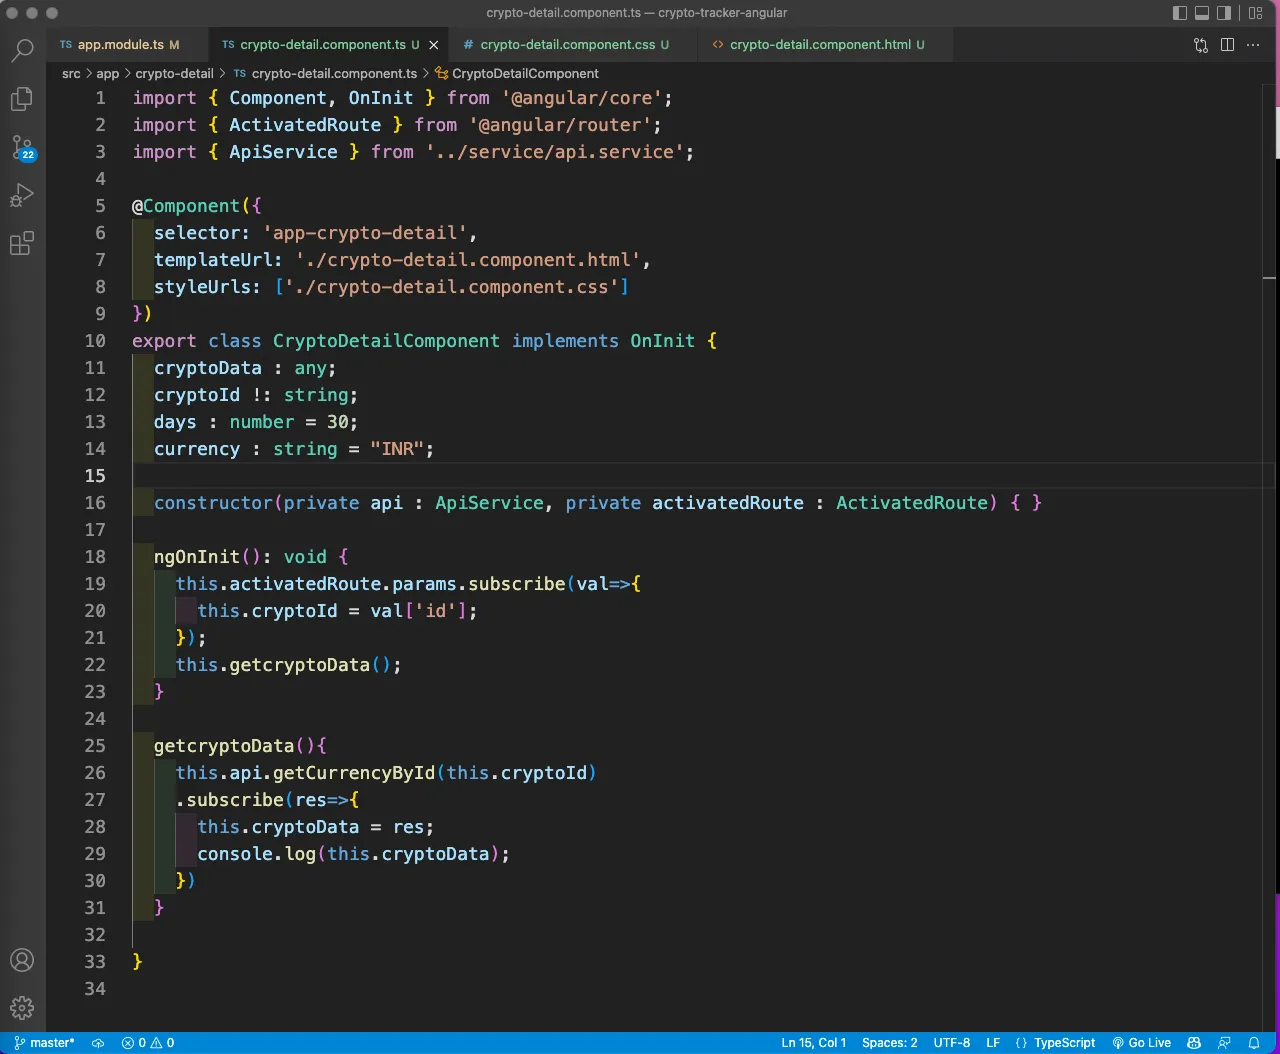Click the @Component decorator text

186,206
